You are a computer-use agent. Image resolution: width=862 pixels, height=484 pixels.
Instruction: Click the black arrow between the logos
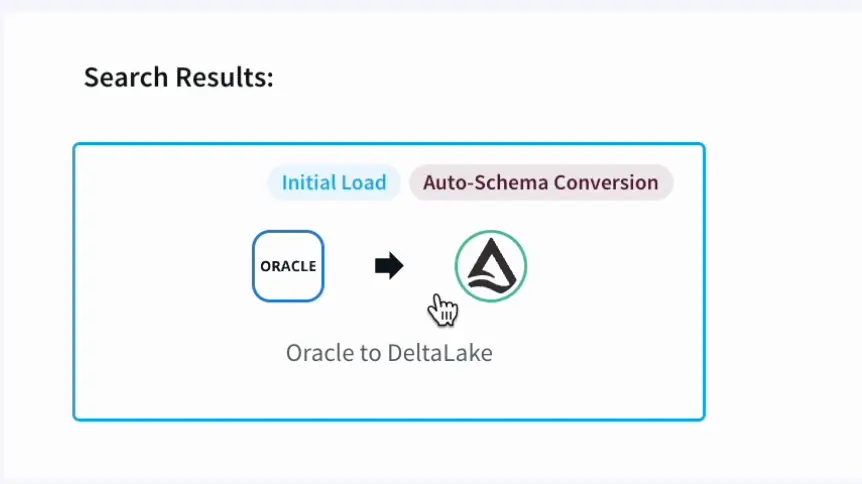(389, 266)
